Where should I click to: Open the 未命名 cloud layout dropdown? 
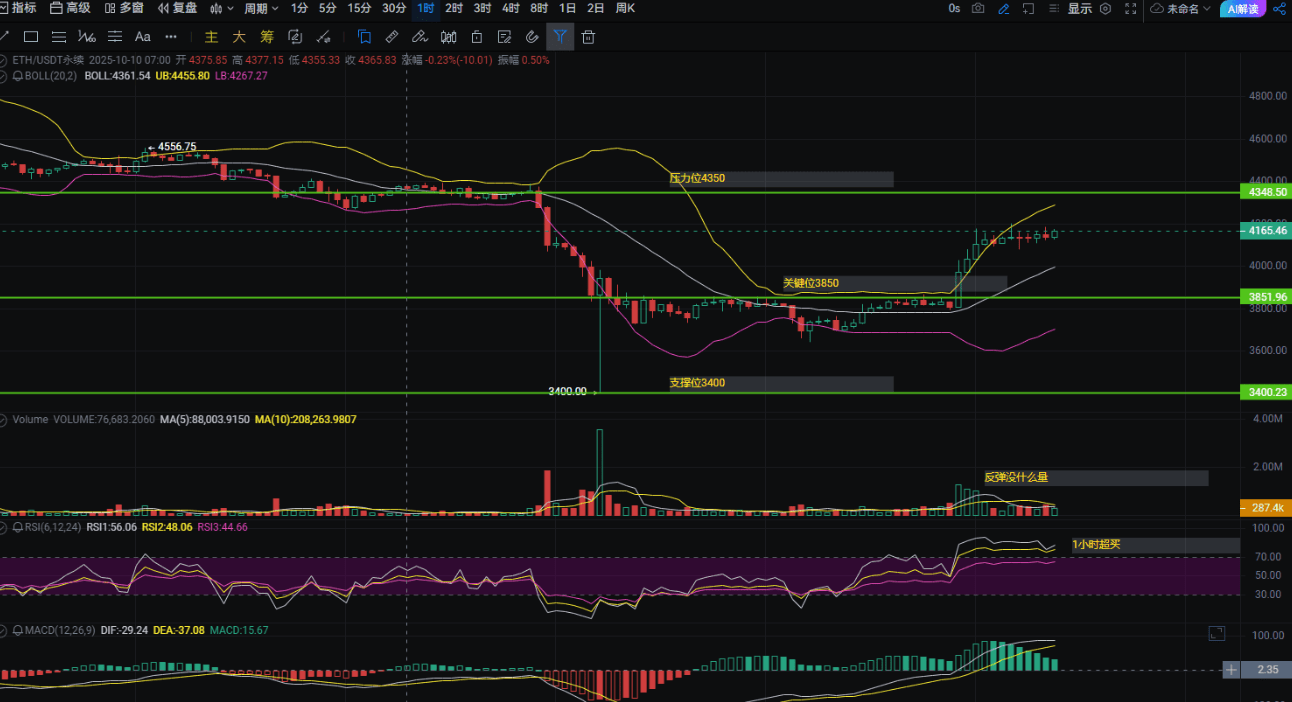pyautogui.click(x=1181, y=8)
